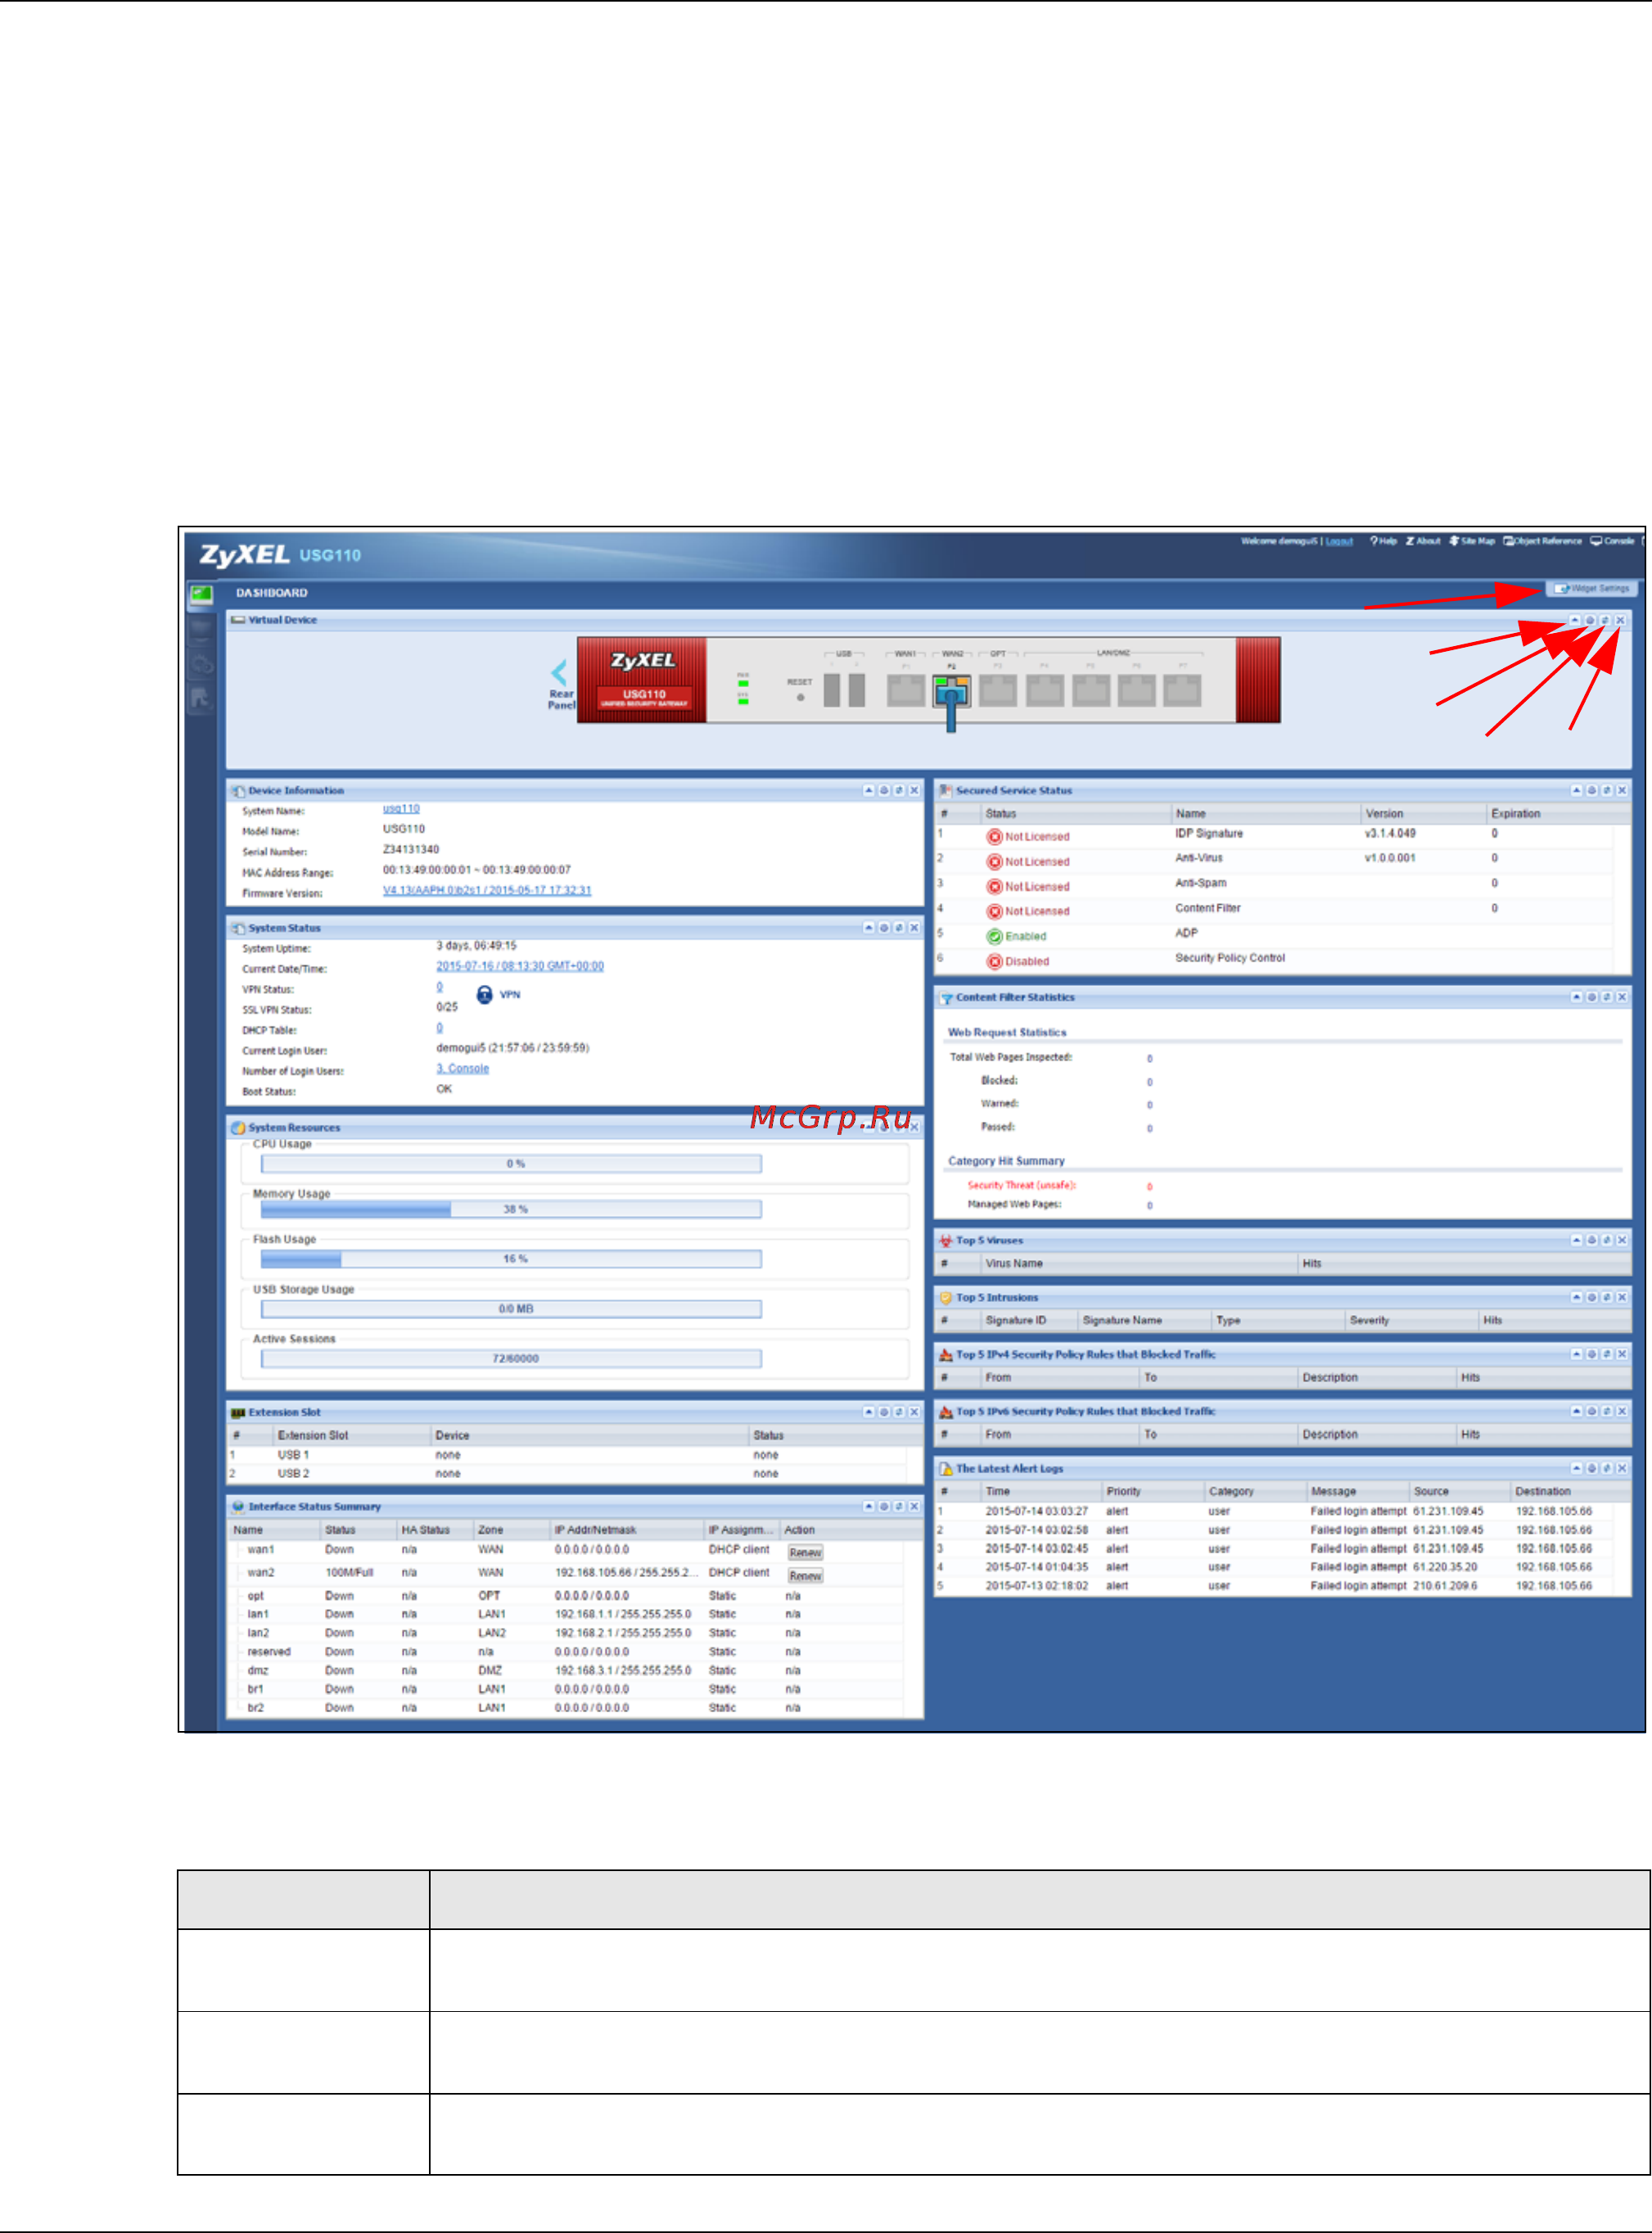The width and height of the screenshot is (1652, 2233).
Task: Refresh the Device Information widget now
Action: point(898,791)
